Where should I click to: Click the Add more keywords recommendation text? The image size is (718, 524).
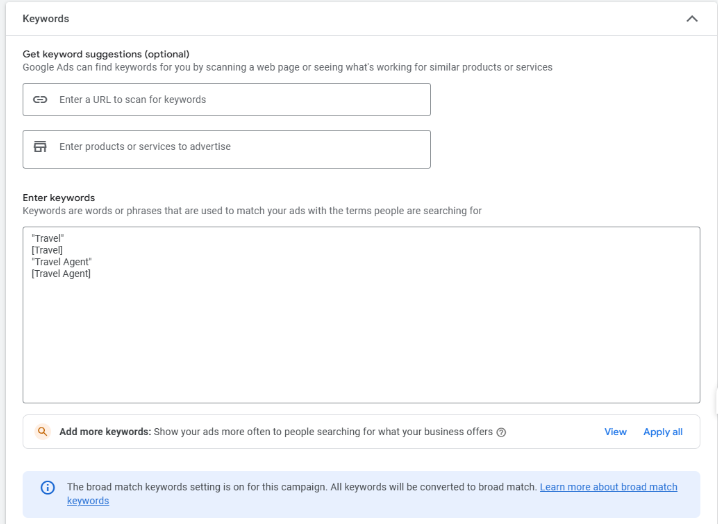tap(276, 431)
